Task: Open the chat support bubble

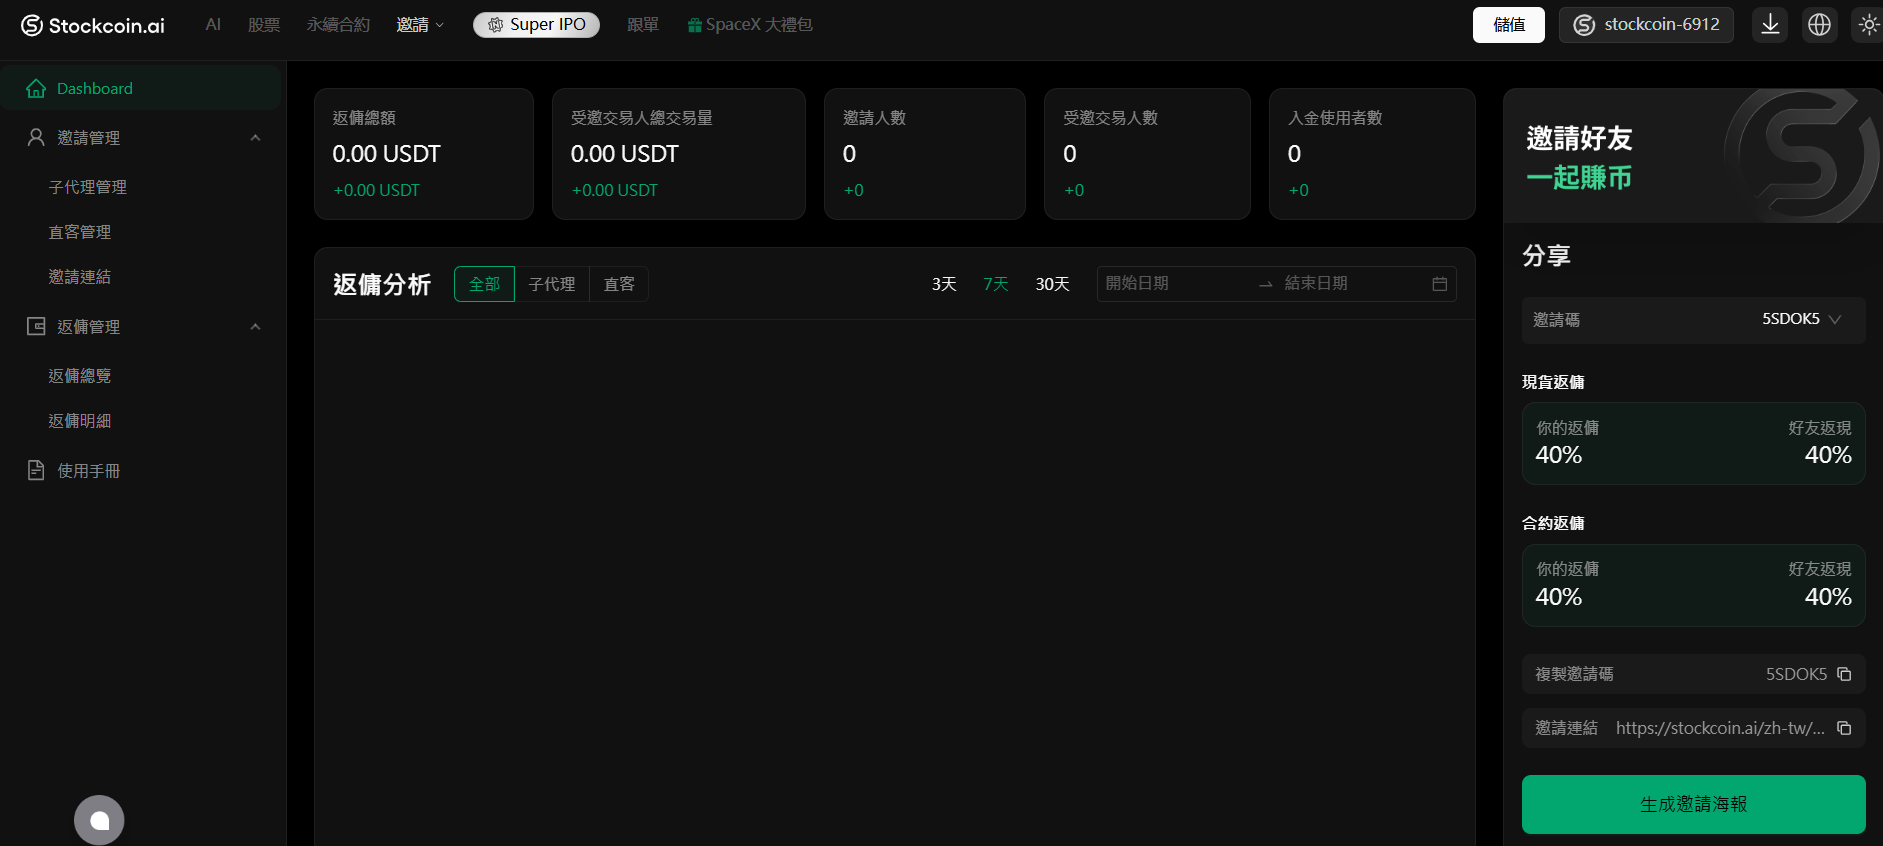Action: (x=99, y=820)
